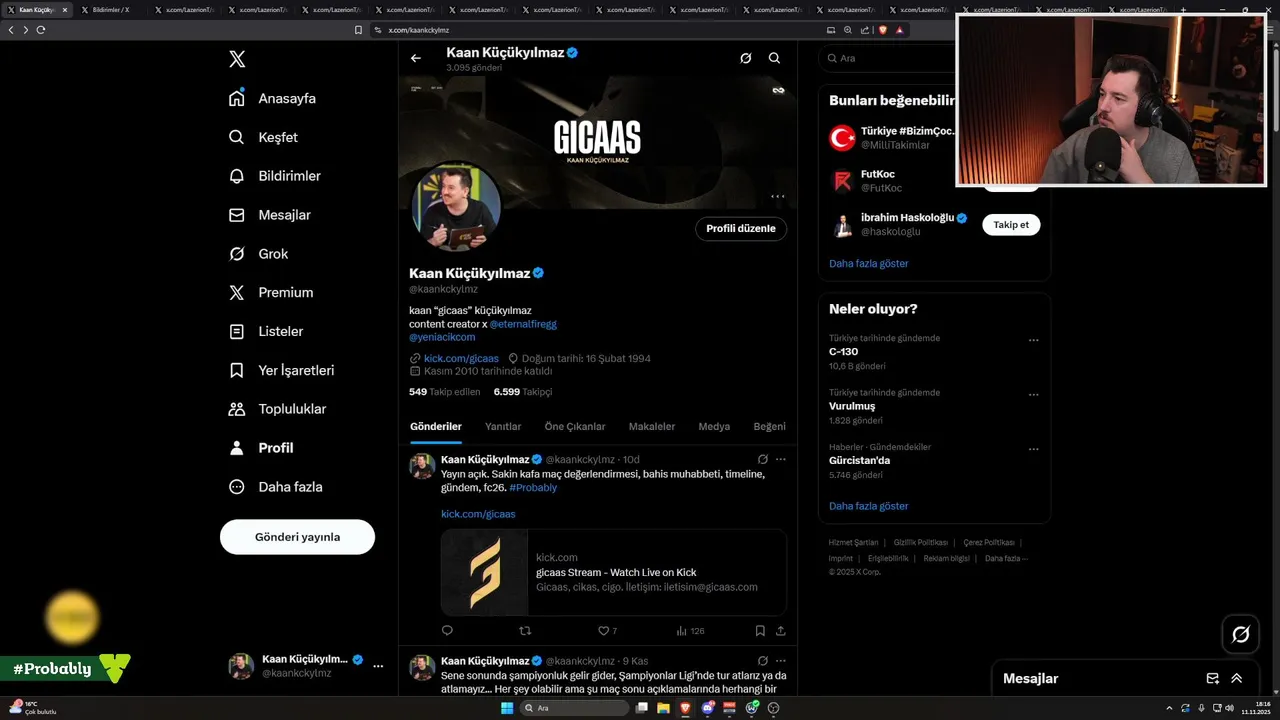Expand the Mesajlar drawer with double chevron

1237,678
